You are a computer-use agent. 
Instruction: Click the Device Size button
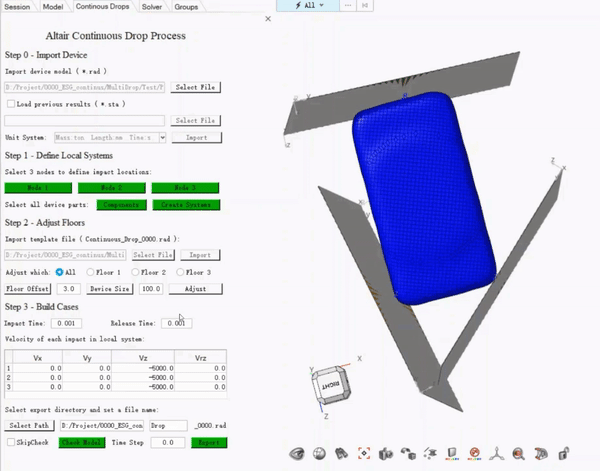(x=110, y=288)
